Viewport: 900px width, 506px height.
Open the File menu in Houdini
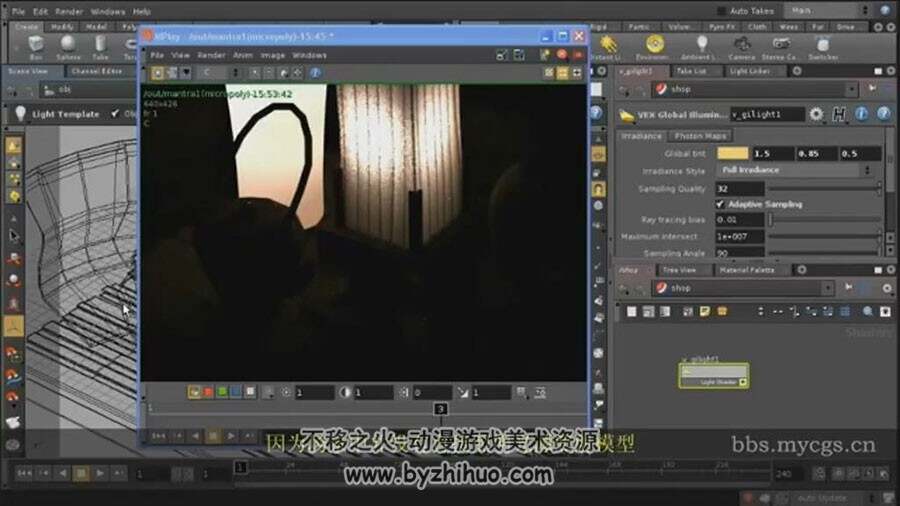pos(18,11)
